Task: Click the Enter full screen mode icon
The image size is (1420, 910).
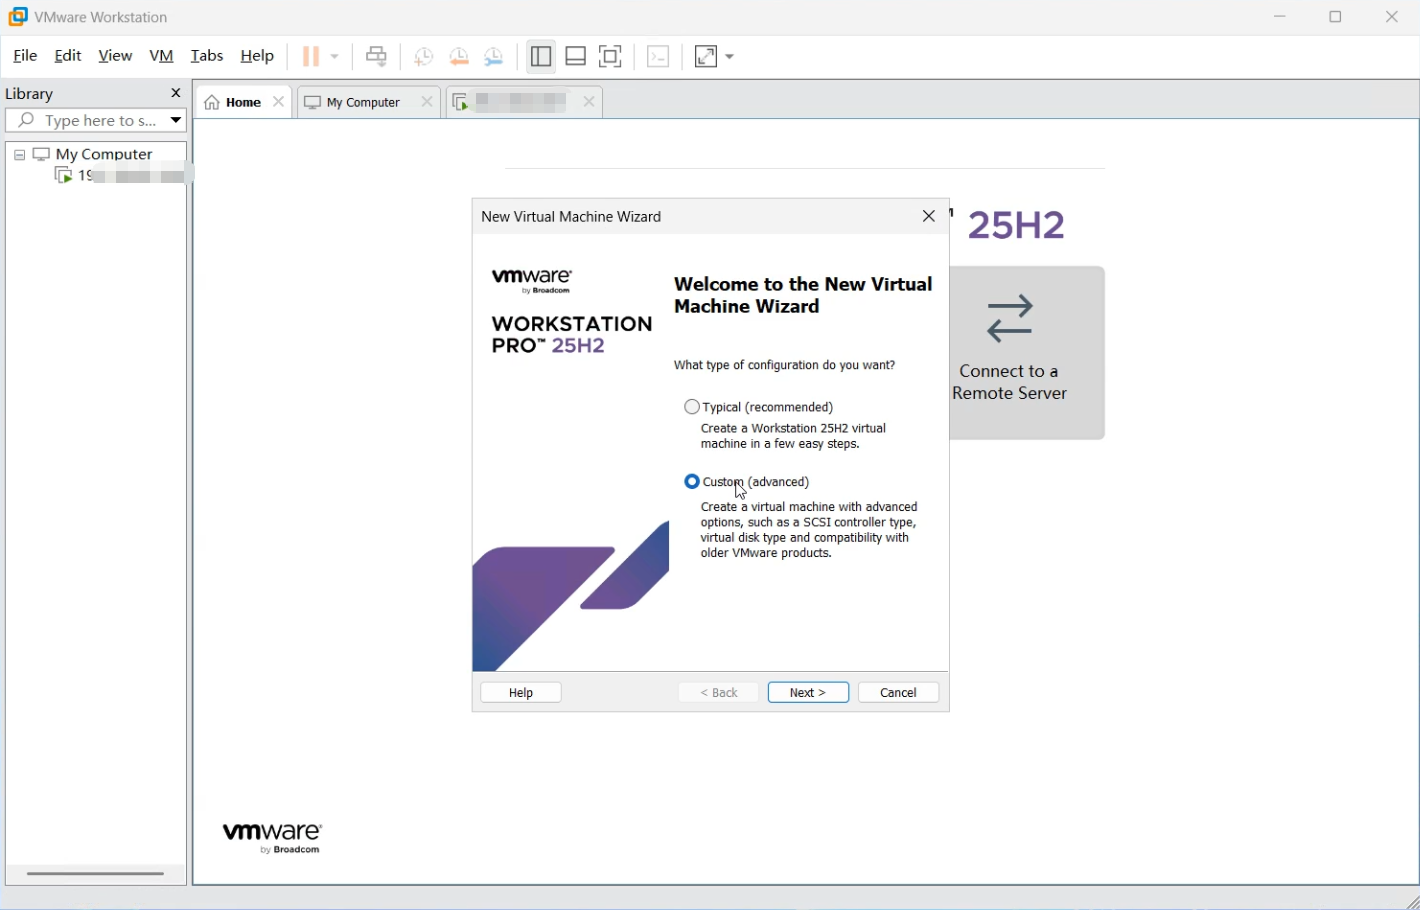Action: point(611,57)
